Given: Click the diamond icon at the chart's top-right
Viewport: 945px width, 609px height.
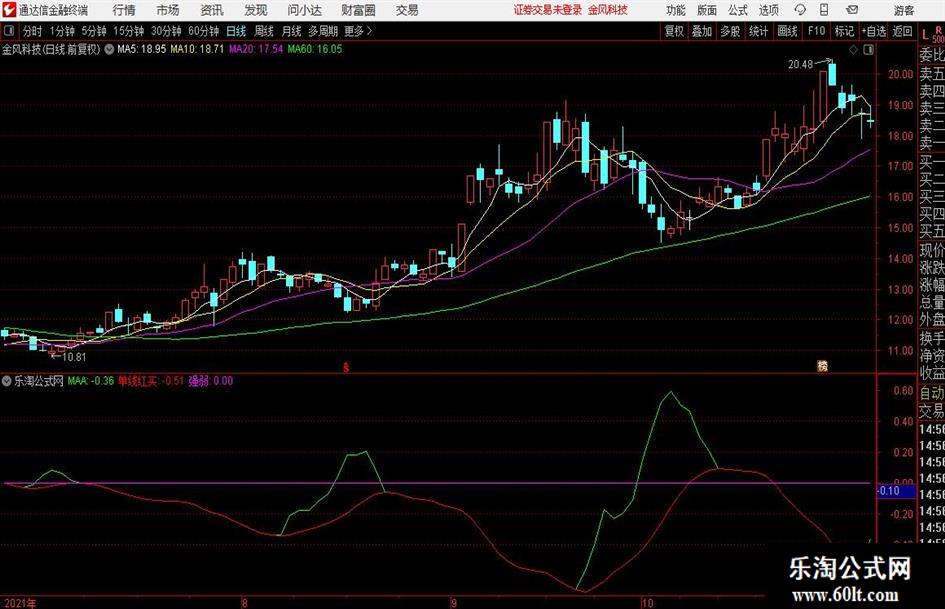Looking at the screenshot, I should pyautogui.click(x=853, y=50).
